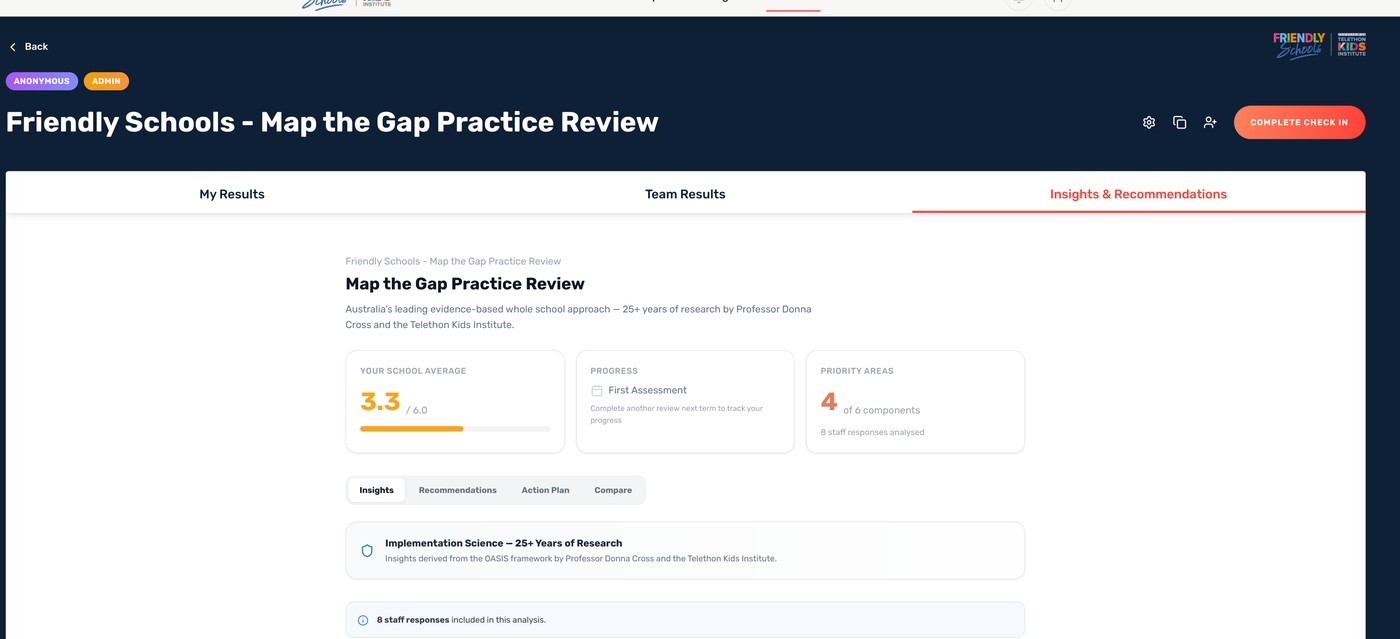1400x639 pixels.
Task: Click the Admin badge
Action: (x=106, y=81)
